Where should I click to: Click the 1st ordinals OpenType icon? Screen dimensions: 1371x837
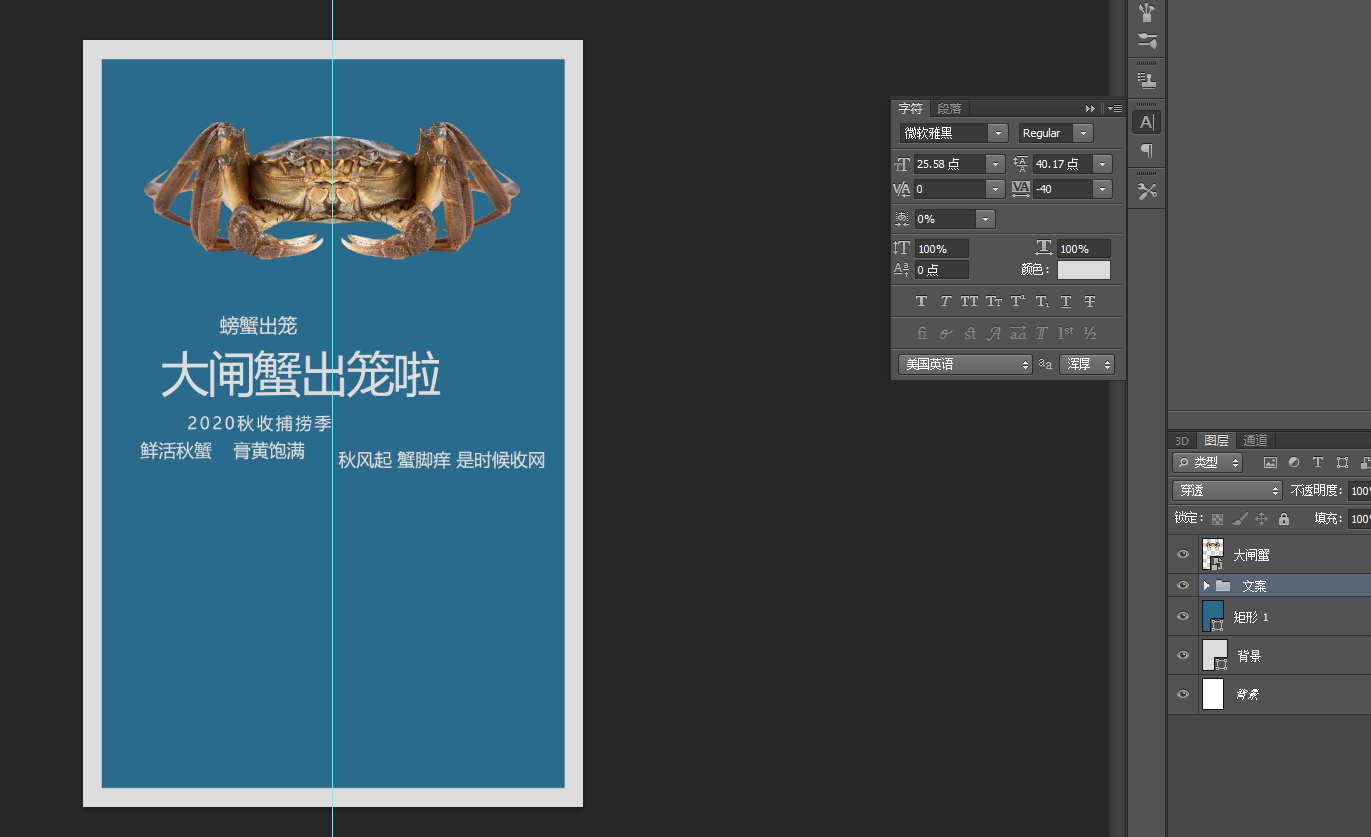tap(1066, 333)
